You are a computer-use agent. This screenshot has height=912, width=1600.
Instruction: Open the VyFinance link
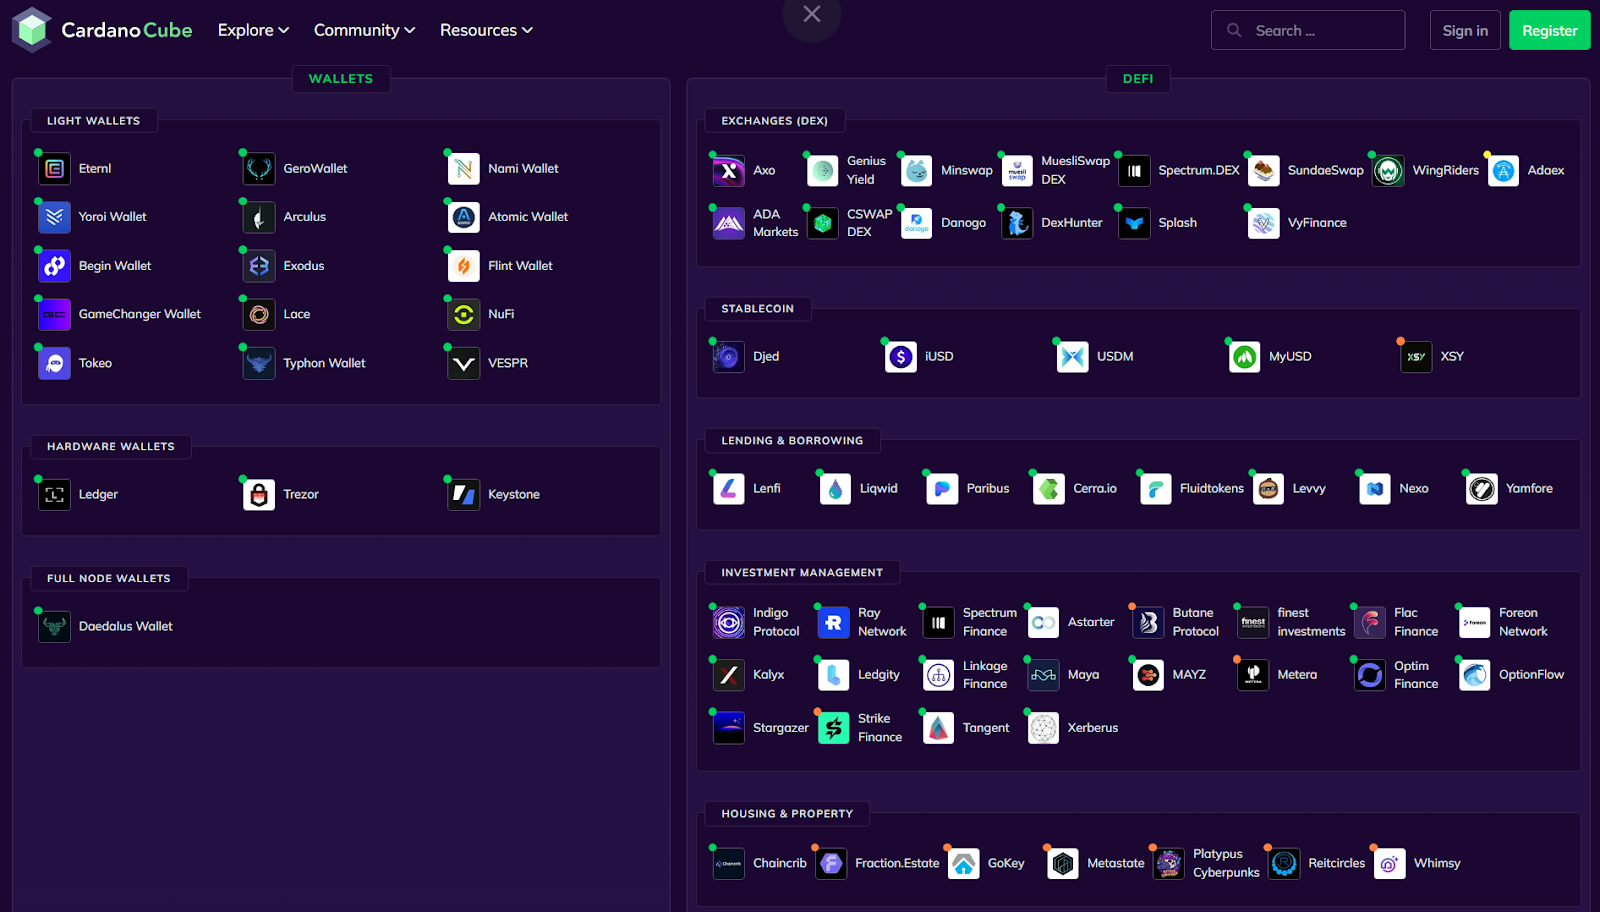click(1317, 224)
